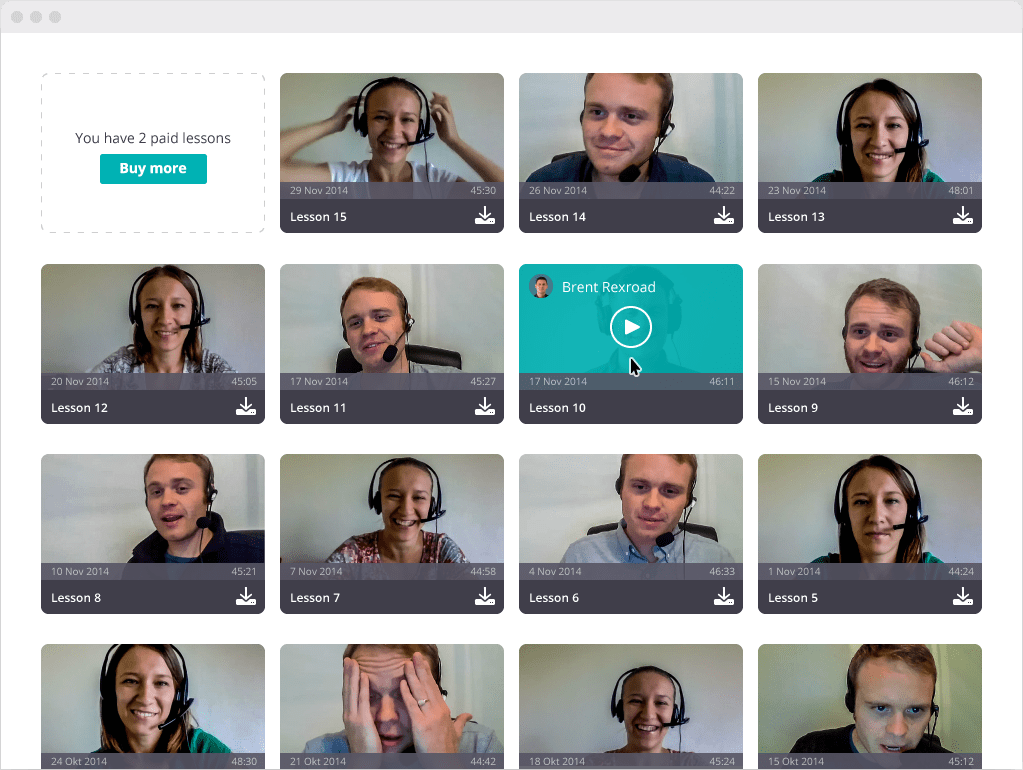This screenshot has width=1023, height=770.
Task: Click the Lesson 9 title
Action: (x=793, y=408)
